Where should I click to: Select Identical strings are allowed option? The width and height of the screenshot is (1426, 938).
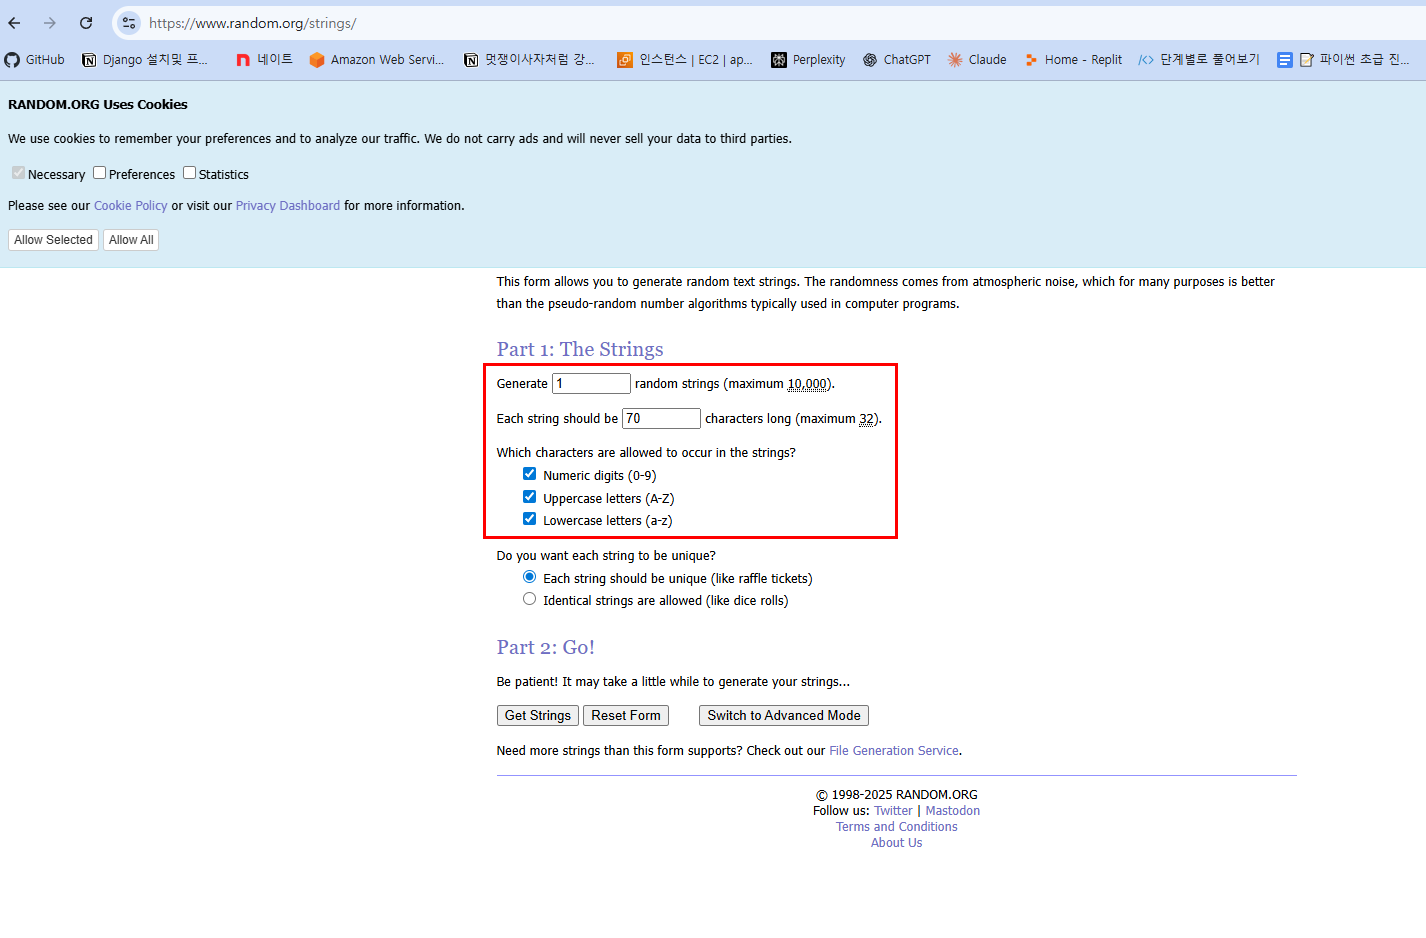(530, 599)
